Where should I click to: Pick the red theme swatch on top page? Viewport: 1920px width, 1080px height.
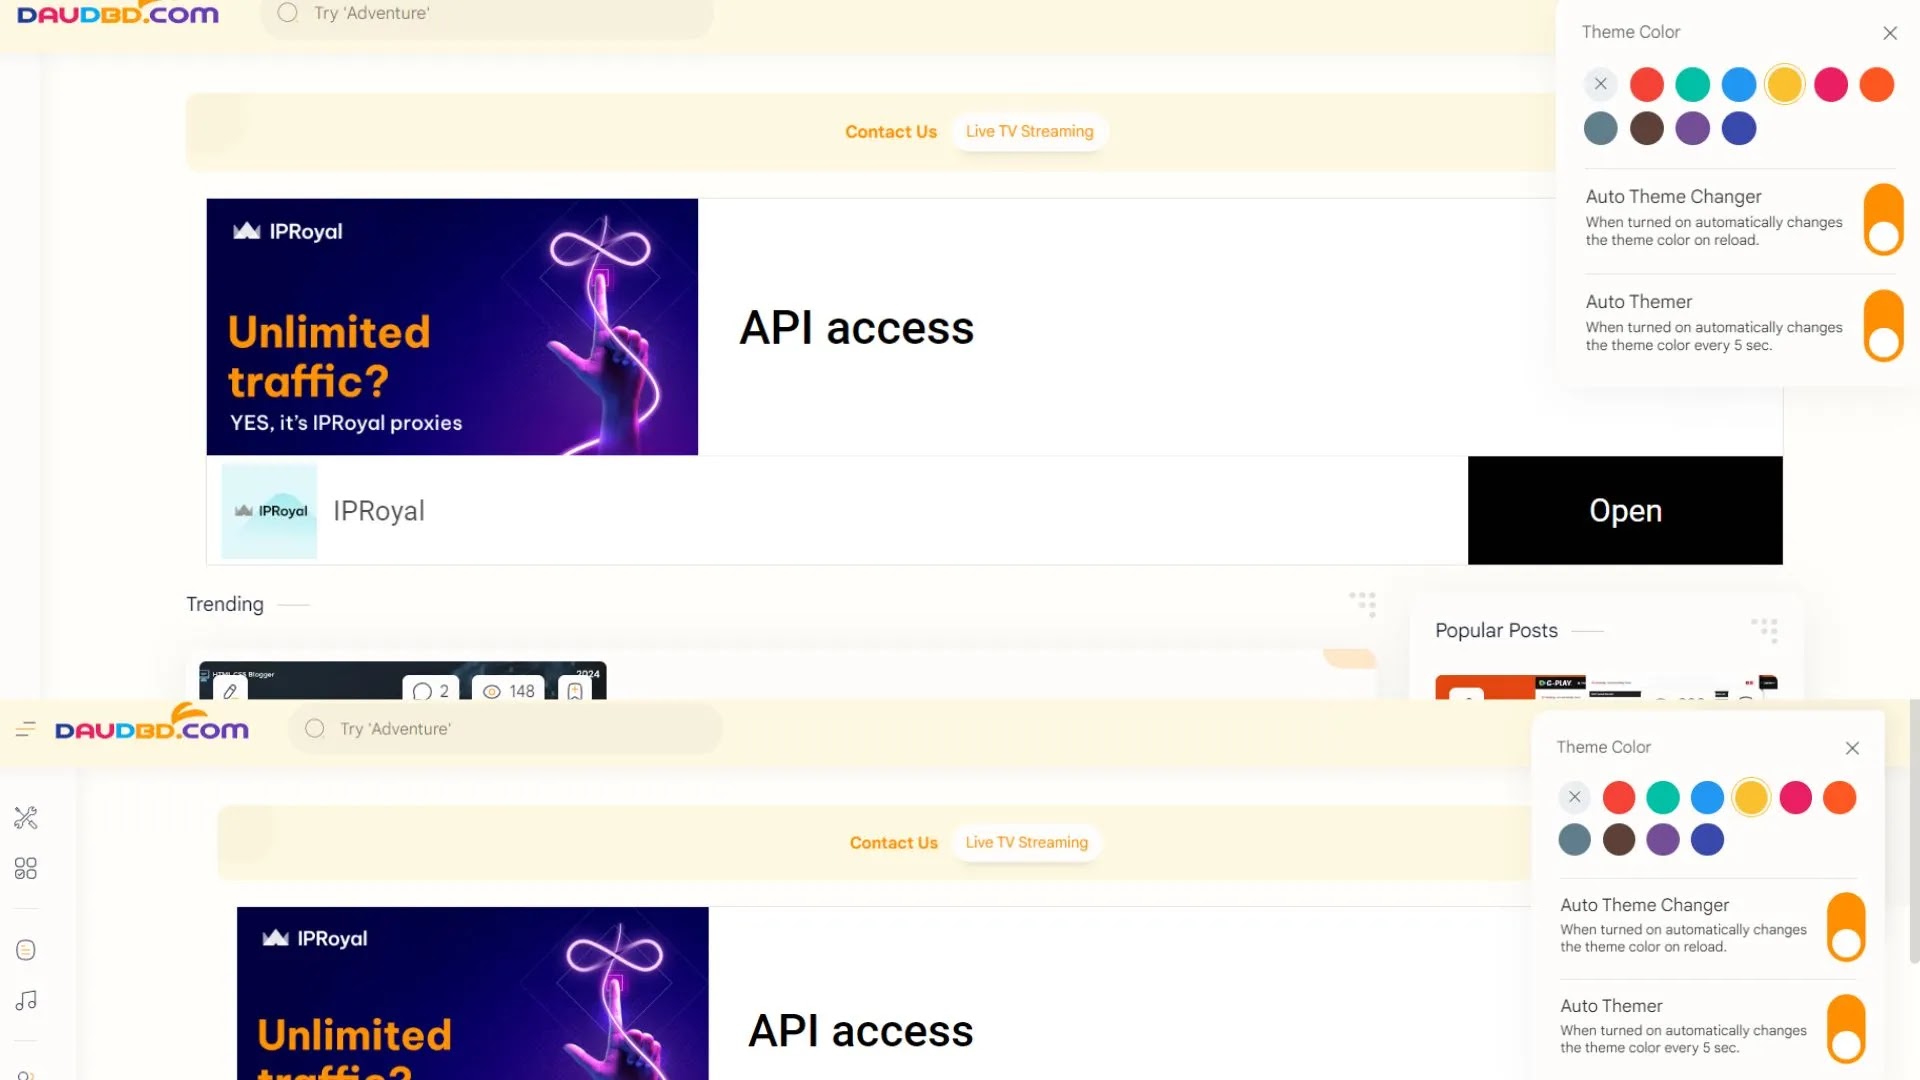tap(1647, 84)
